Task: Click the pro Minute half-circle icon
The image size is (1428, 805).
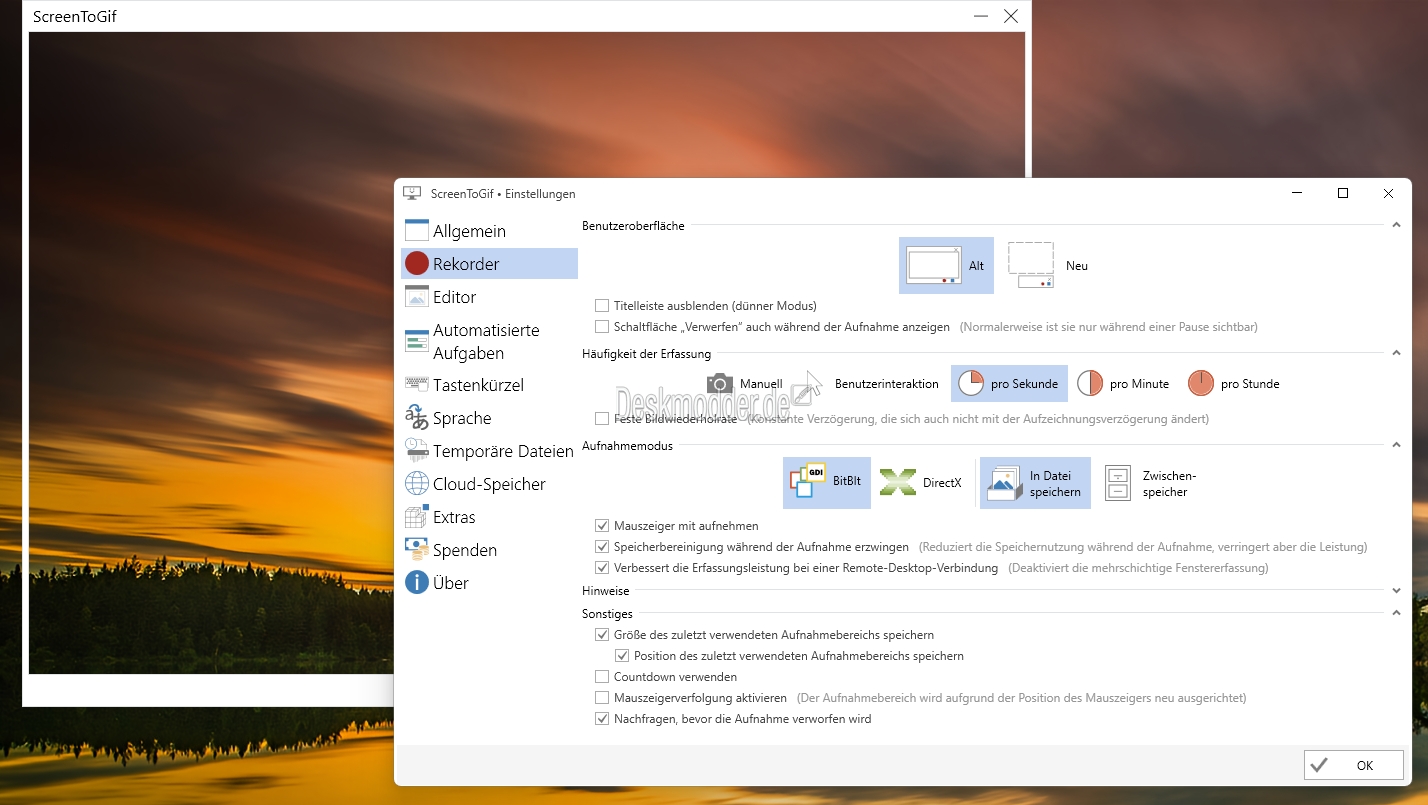Action: [1090, 384]
